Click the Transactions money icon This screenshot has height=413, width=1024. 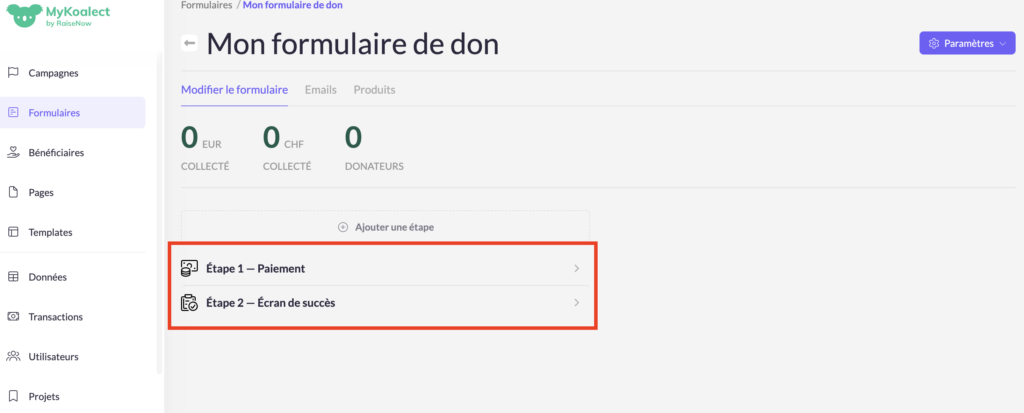13,317
